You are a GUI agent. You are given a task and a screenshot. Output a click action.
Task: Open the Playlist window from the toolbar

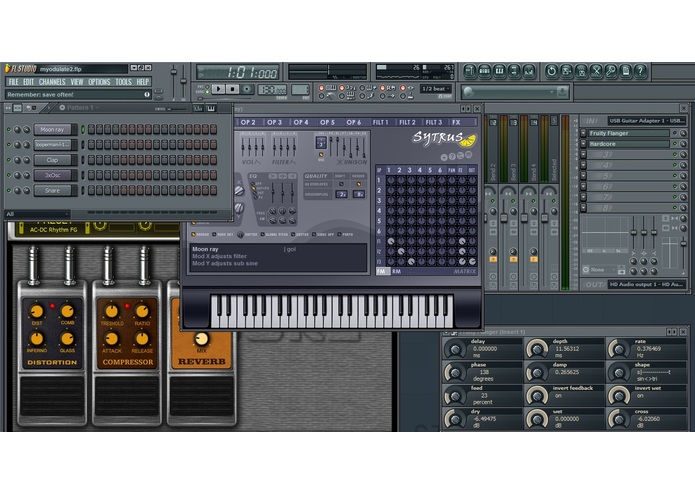(x=470, y=71)
